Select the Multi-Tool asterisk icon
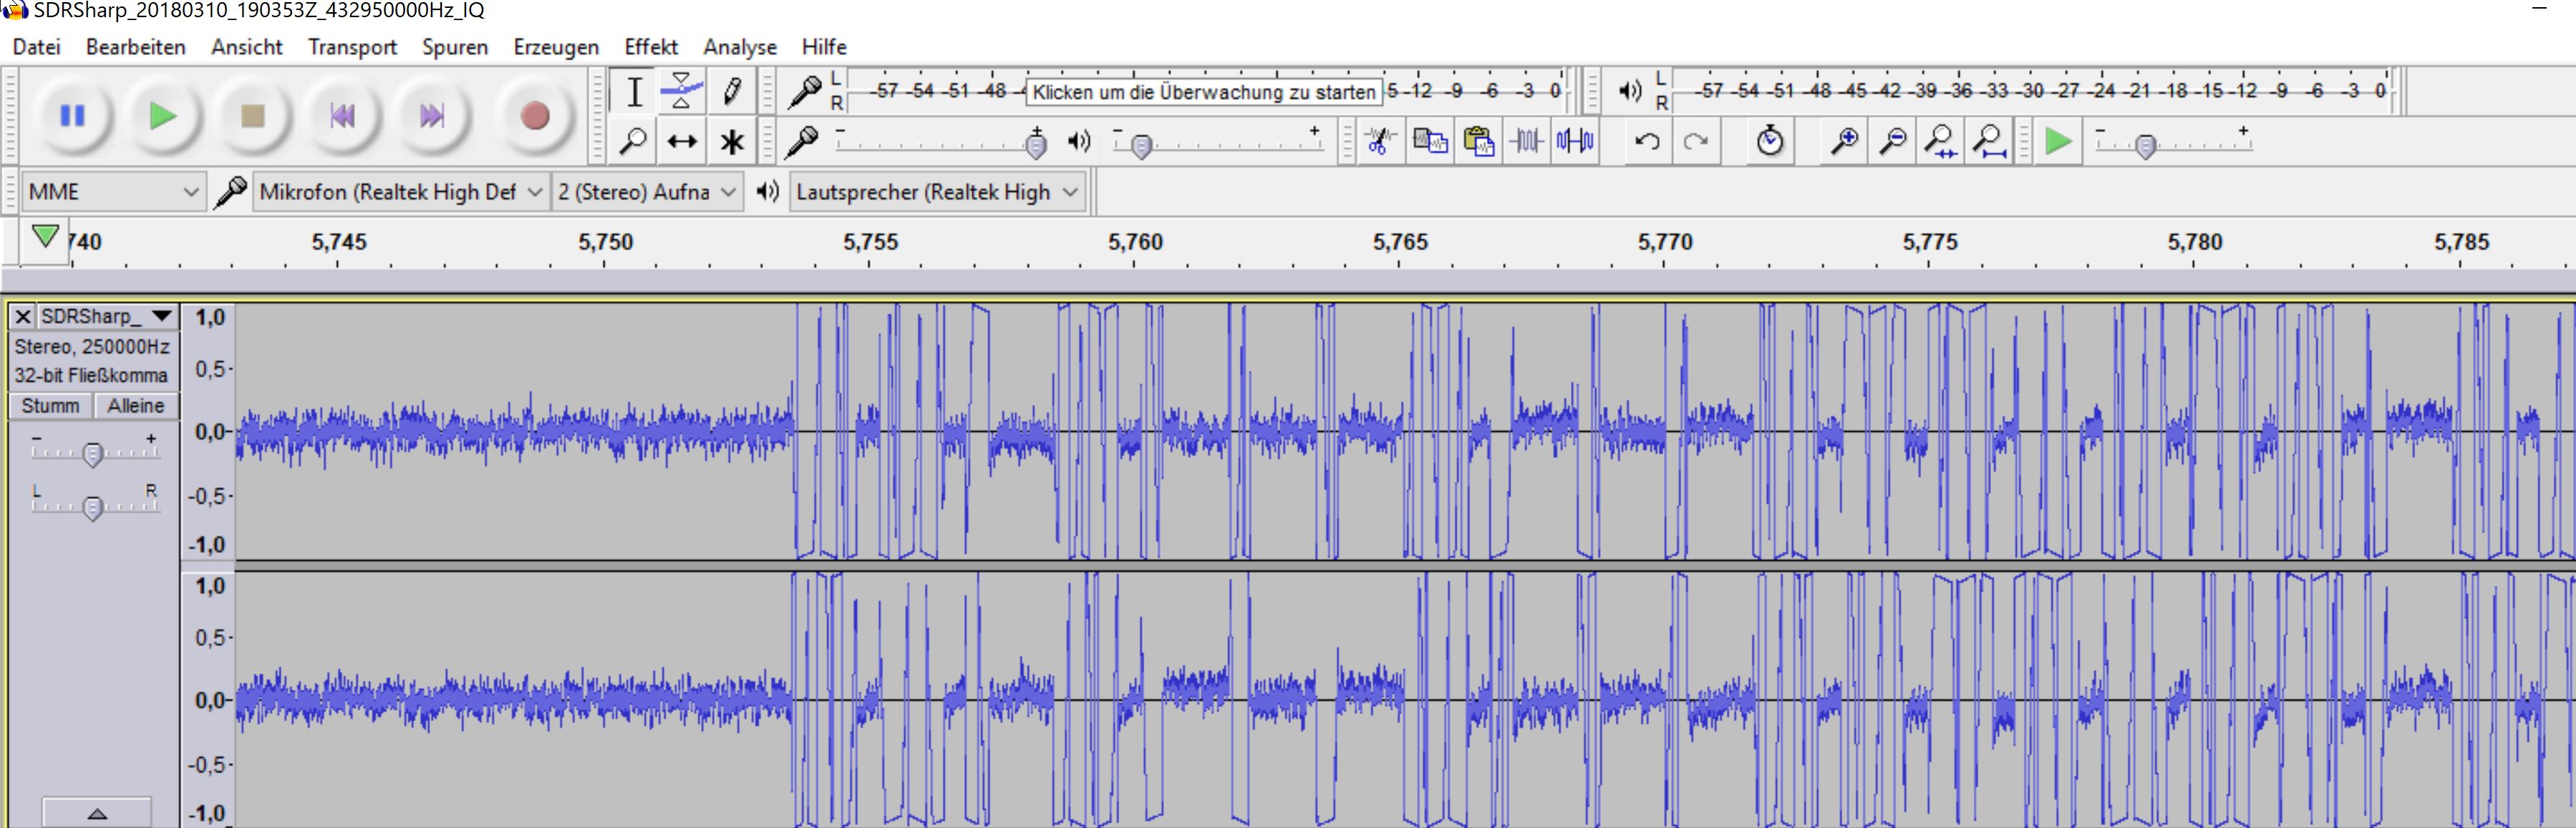 732,141
